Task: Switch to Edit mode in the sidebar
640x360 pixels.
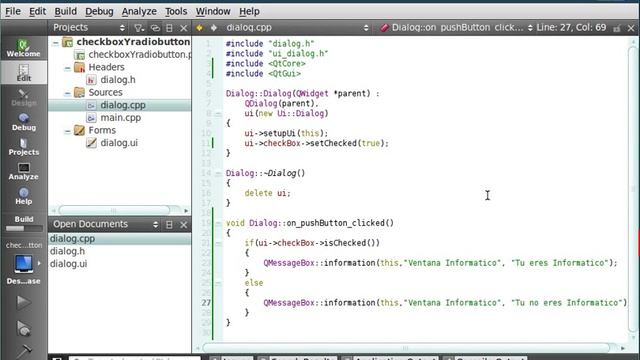Action: [23, 73]
